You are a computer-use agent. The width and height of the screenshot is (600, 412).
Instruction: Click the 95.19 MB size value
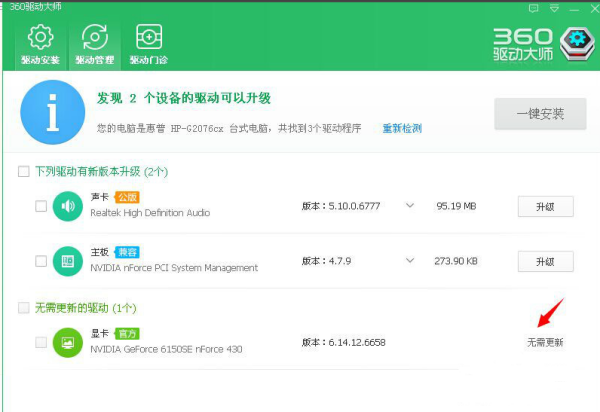point(456,206)
